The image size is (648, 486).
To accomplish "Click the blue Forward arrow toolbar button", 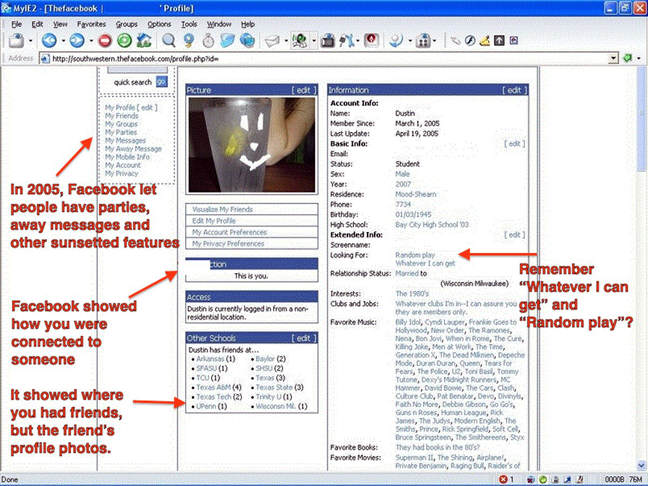I will 78,40.
